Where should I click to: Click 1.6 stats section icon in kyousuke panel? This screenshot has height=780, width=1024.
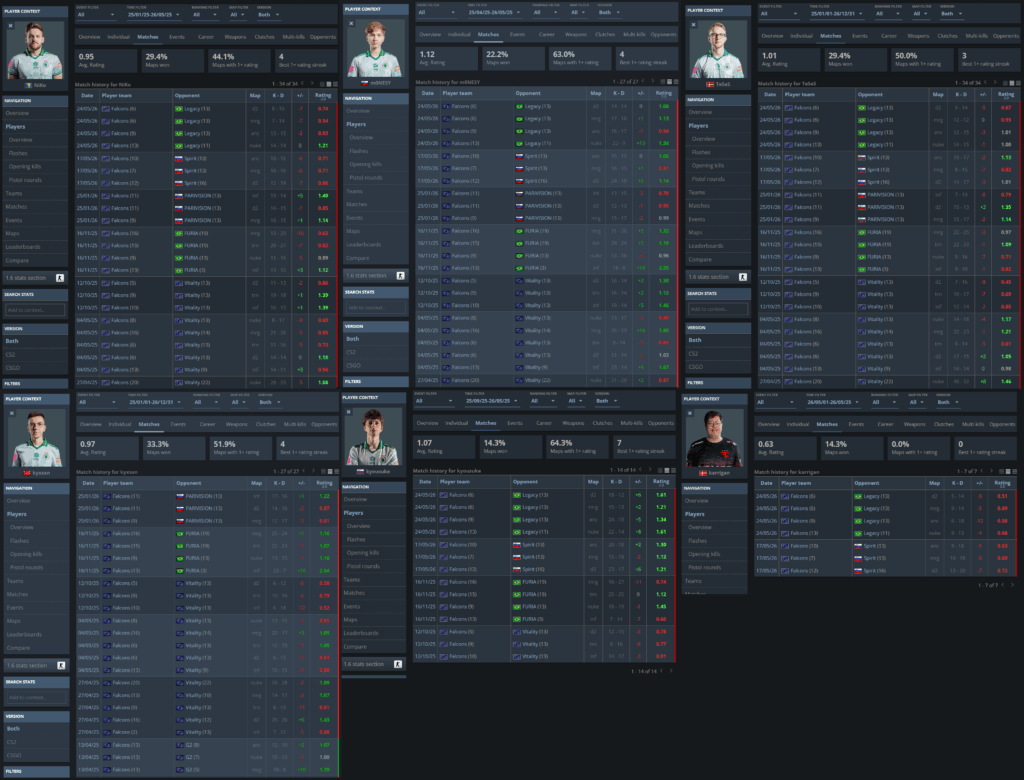pos(398,664)
